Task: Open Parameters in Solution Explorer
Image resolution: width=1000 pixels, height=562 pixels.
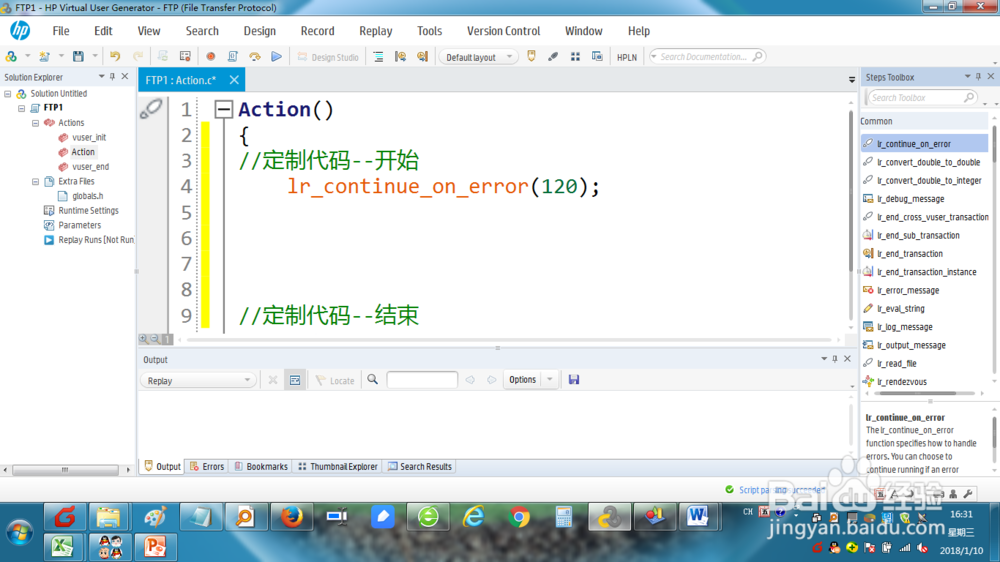Action: coord(79,225)
